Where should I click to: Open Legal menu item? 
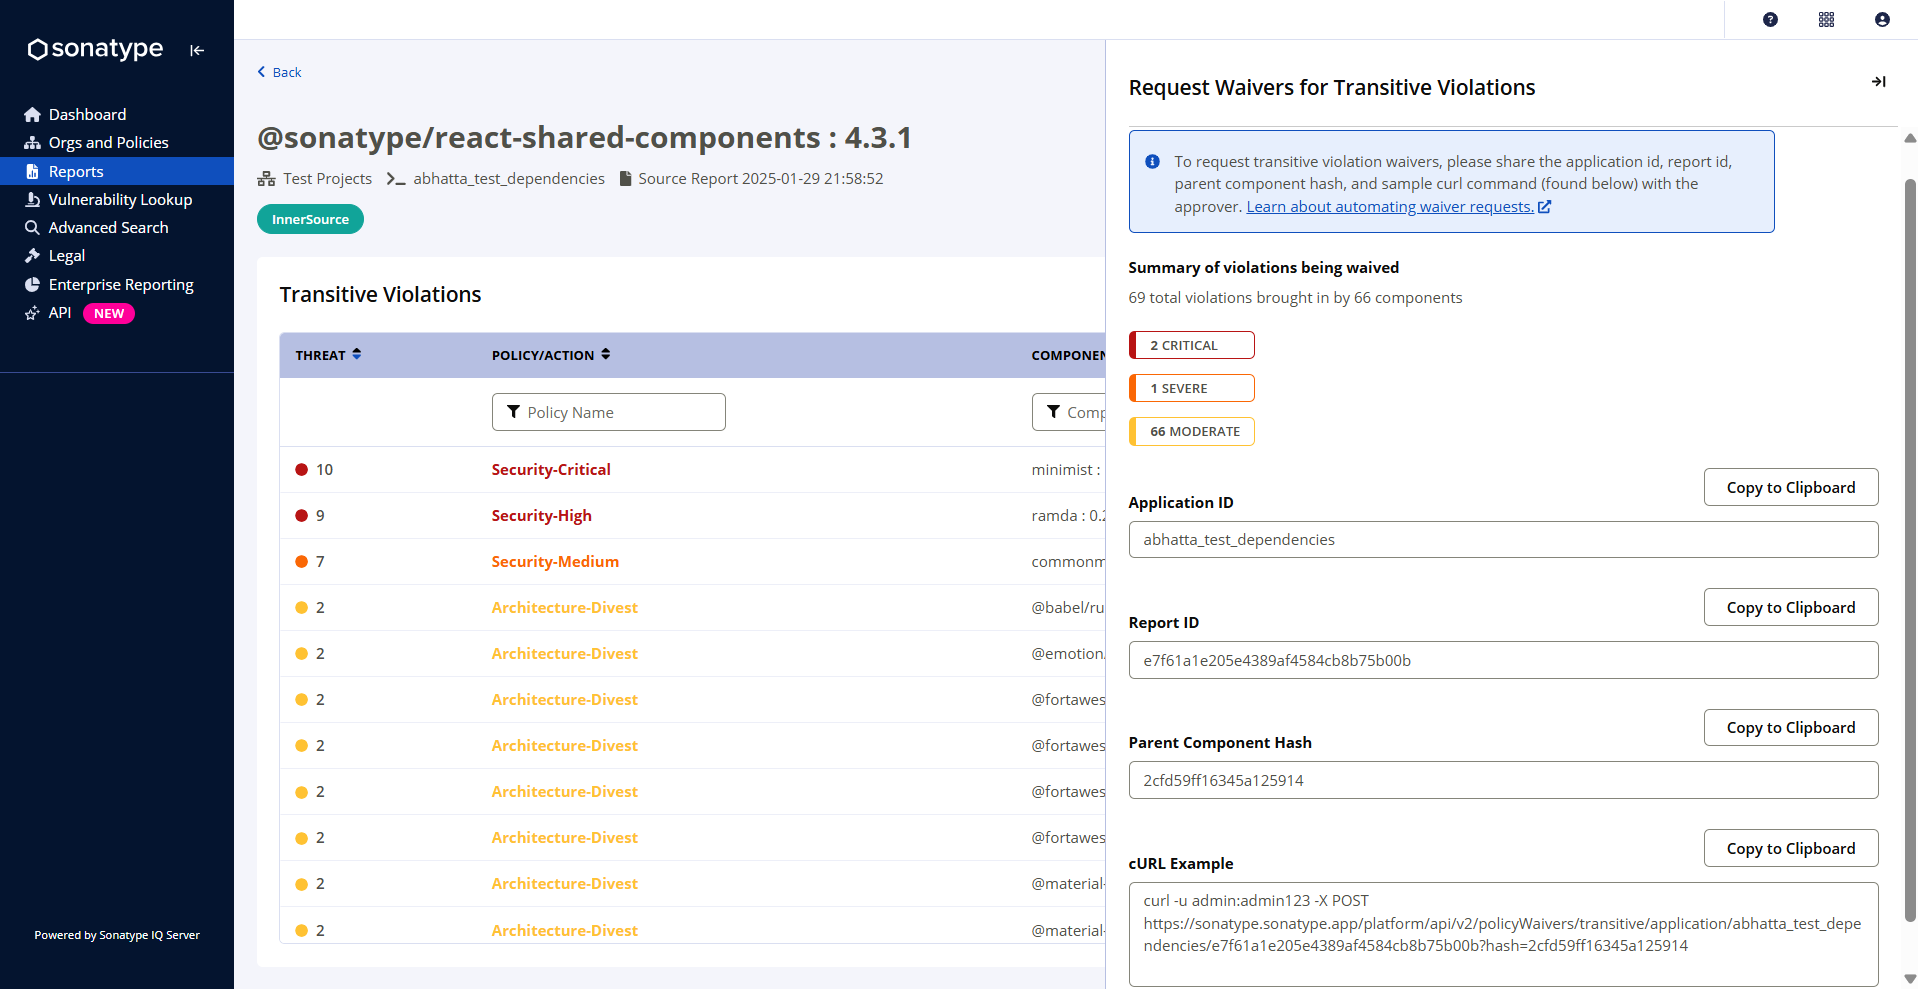coord(117,256)
